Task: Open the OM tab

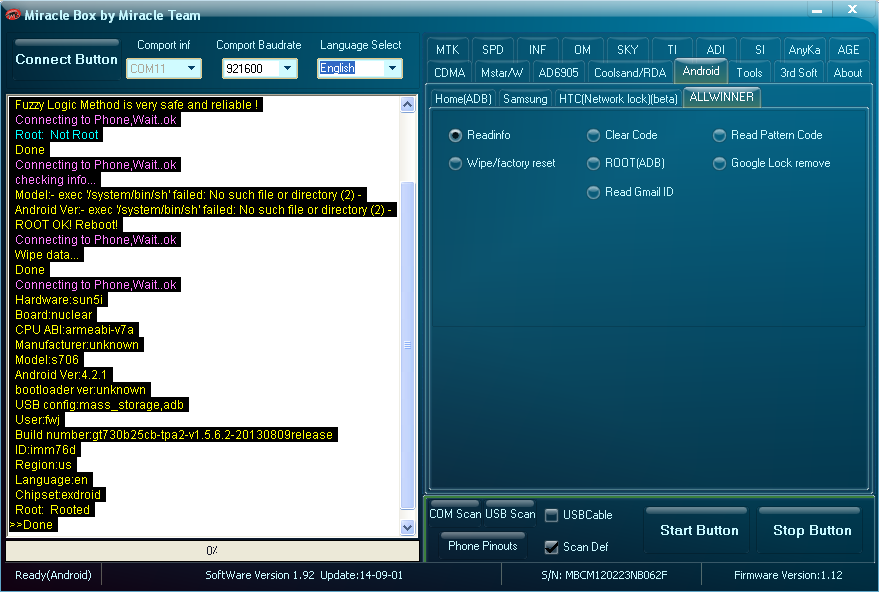Action: click(x=582, y=50)
